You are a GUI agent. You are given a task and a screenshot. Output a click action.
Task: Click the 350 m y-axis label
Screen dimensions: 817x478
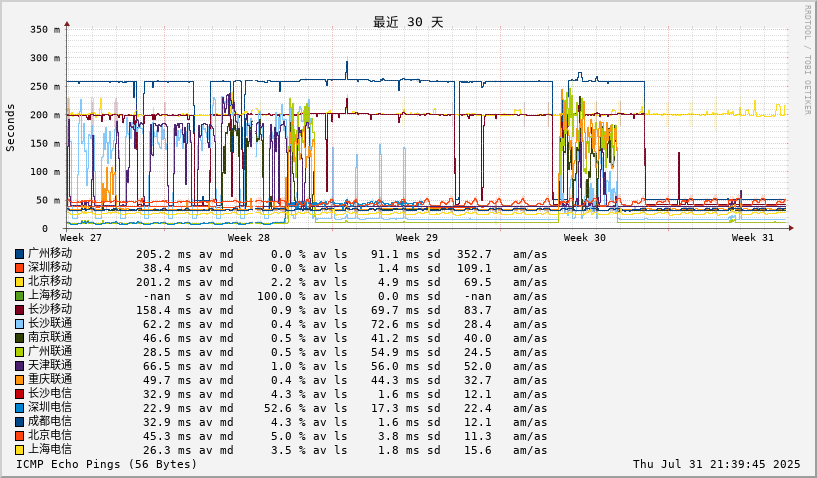pyautogui.click(x=45, y=30)
